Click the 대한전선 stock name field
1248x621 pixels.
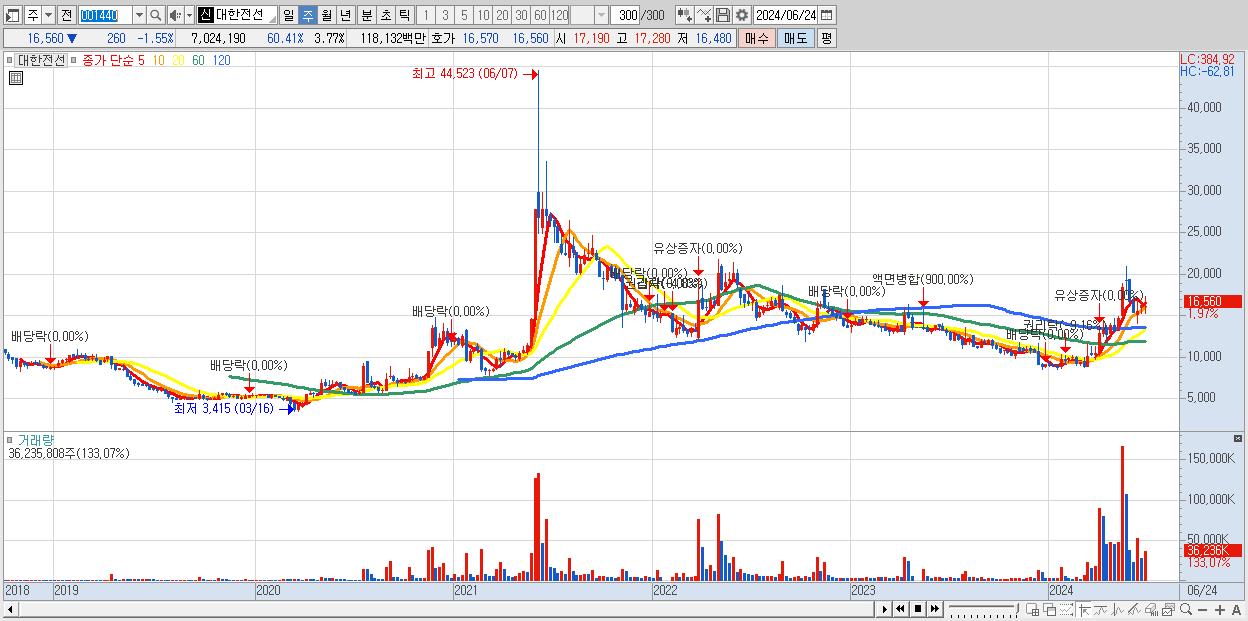(x=244, y=15)
